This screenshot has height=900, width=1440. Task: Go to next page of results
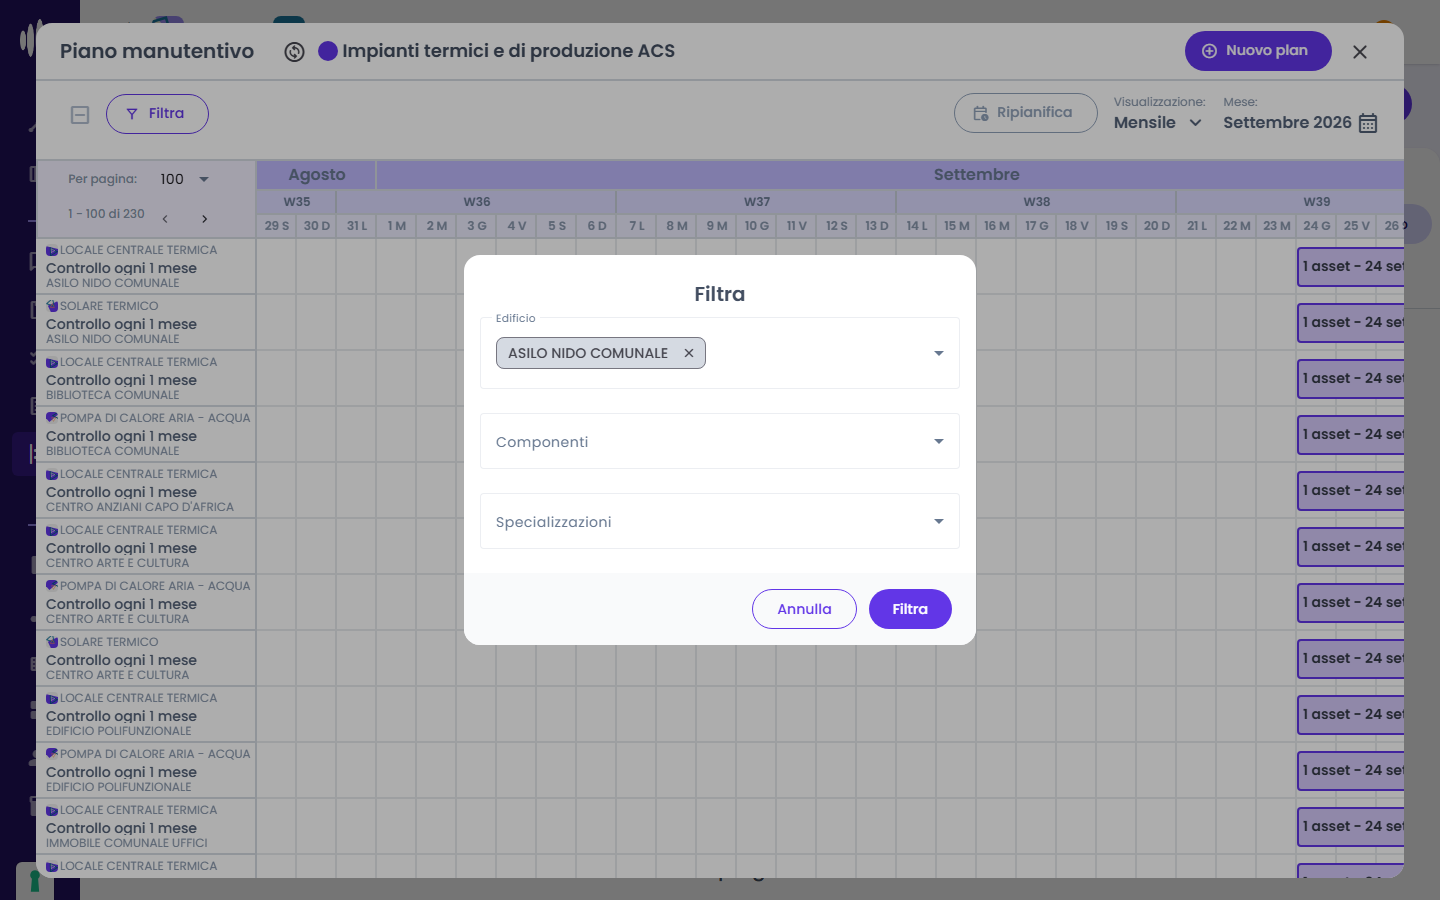click(x=204, y=218)
